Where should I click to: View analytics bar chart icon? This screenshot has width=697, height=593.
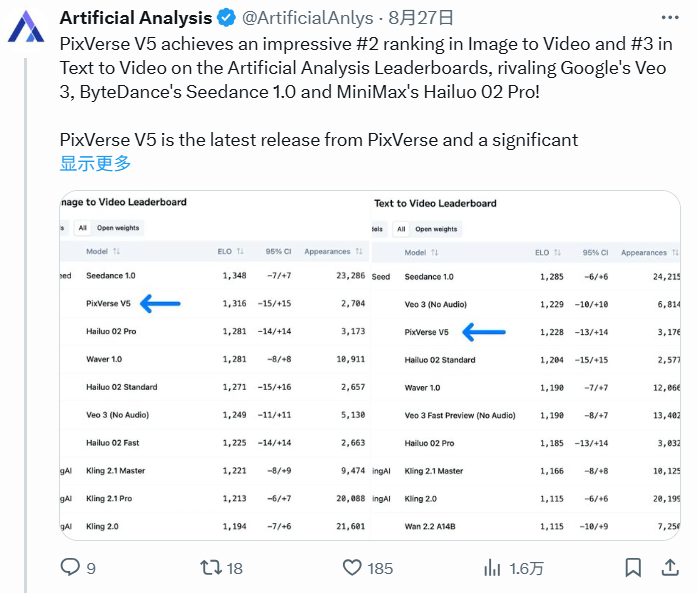pyautogui.click(x=492, y=568)
